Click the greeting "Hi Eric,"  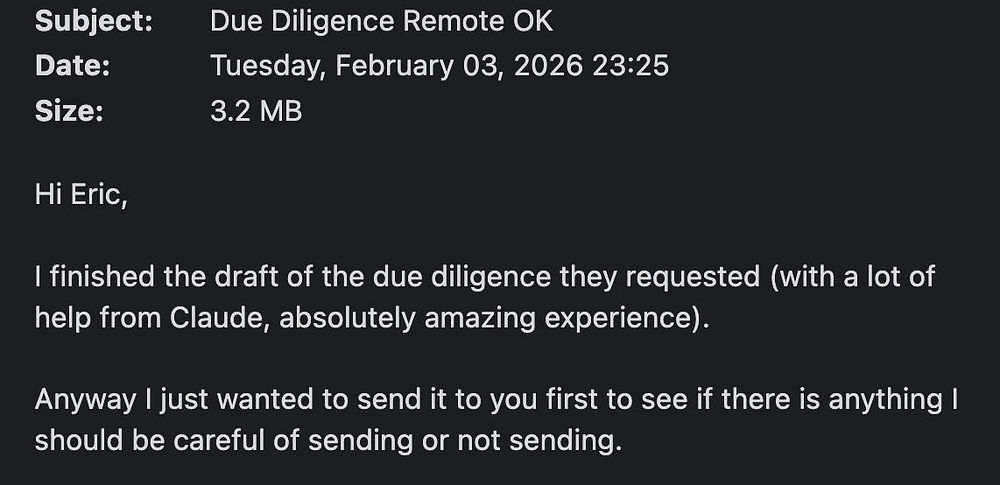[x=81, y=193]
